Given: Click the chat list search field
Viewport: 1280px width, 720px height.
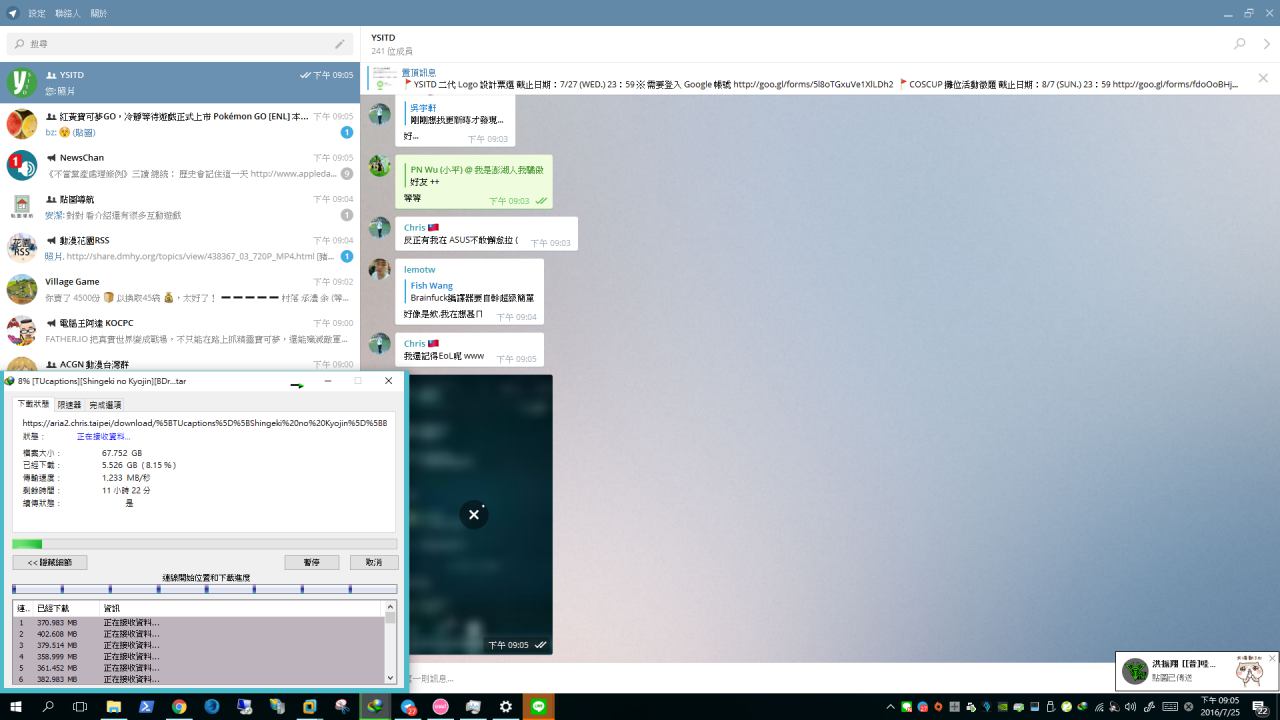Looking at the screenshot, I should click(x=180, y=44).
